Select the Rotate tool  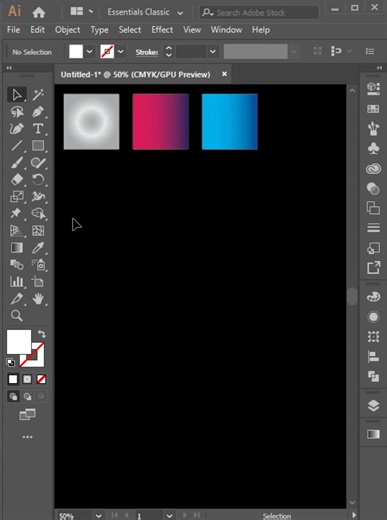38,180
